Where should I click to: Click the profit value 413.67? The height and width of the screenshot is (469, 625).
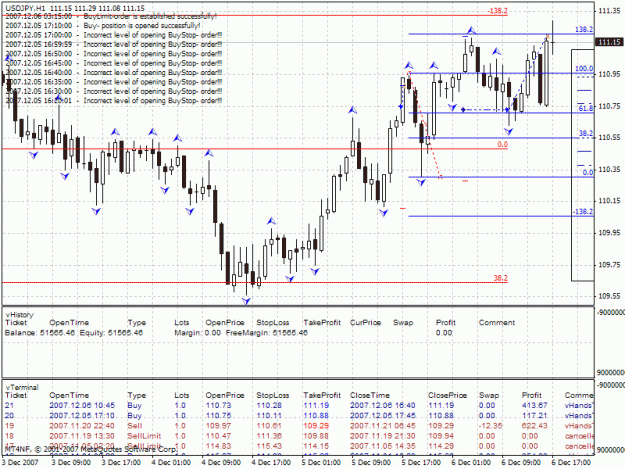[535, 405]
